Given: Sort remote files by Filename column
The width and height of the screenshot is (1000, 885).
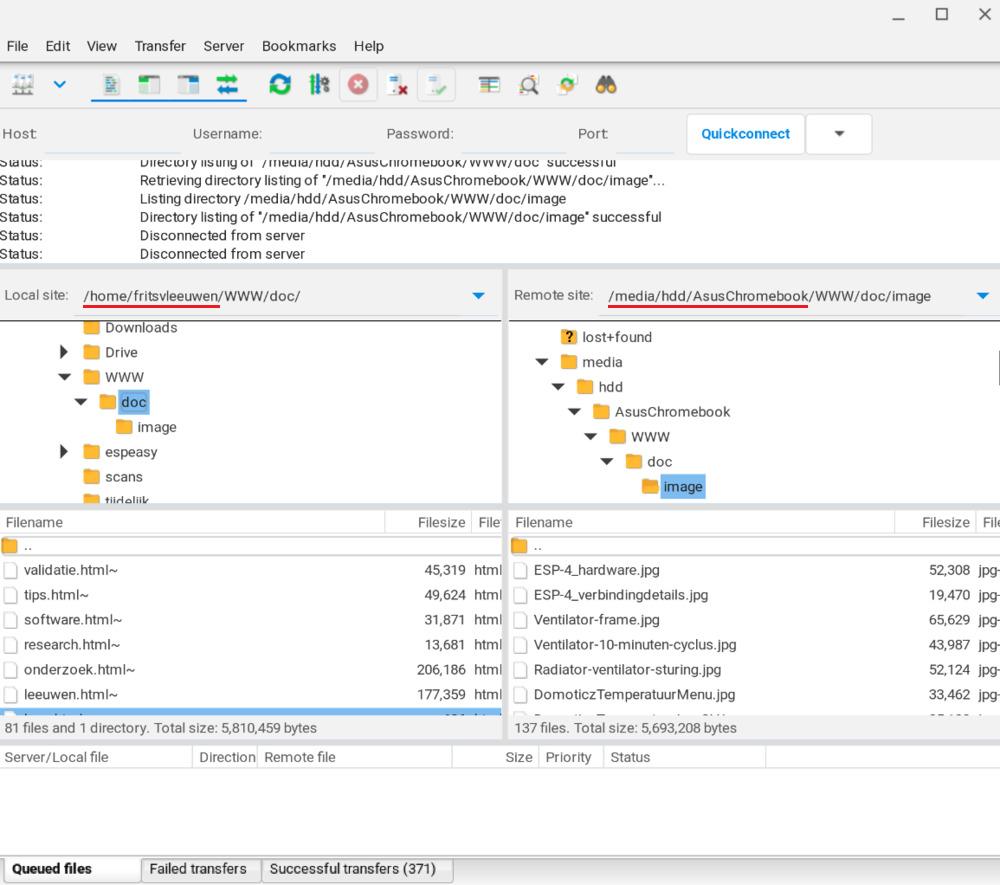Looking at the screenshot, I should tap(703, 522).
